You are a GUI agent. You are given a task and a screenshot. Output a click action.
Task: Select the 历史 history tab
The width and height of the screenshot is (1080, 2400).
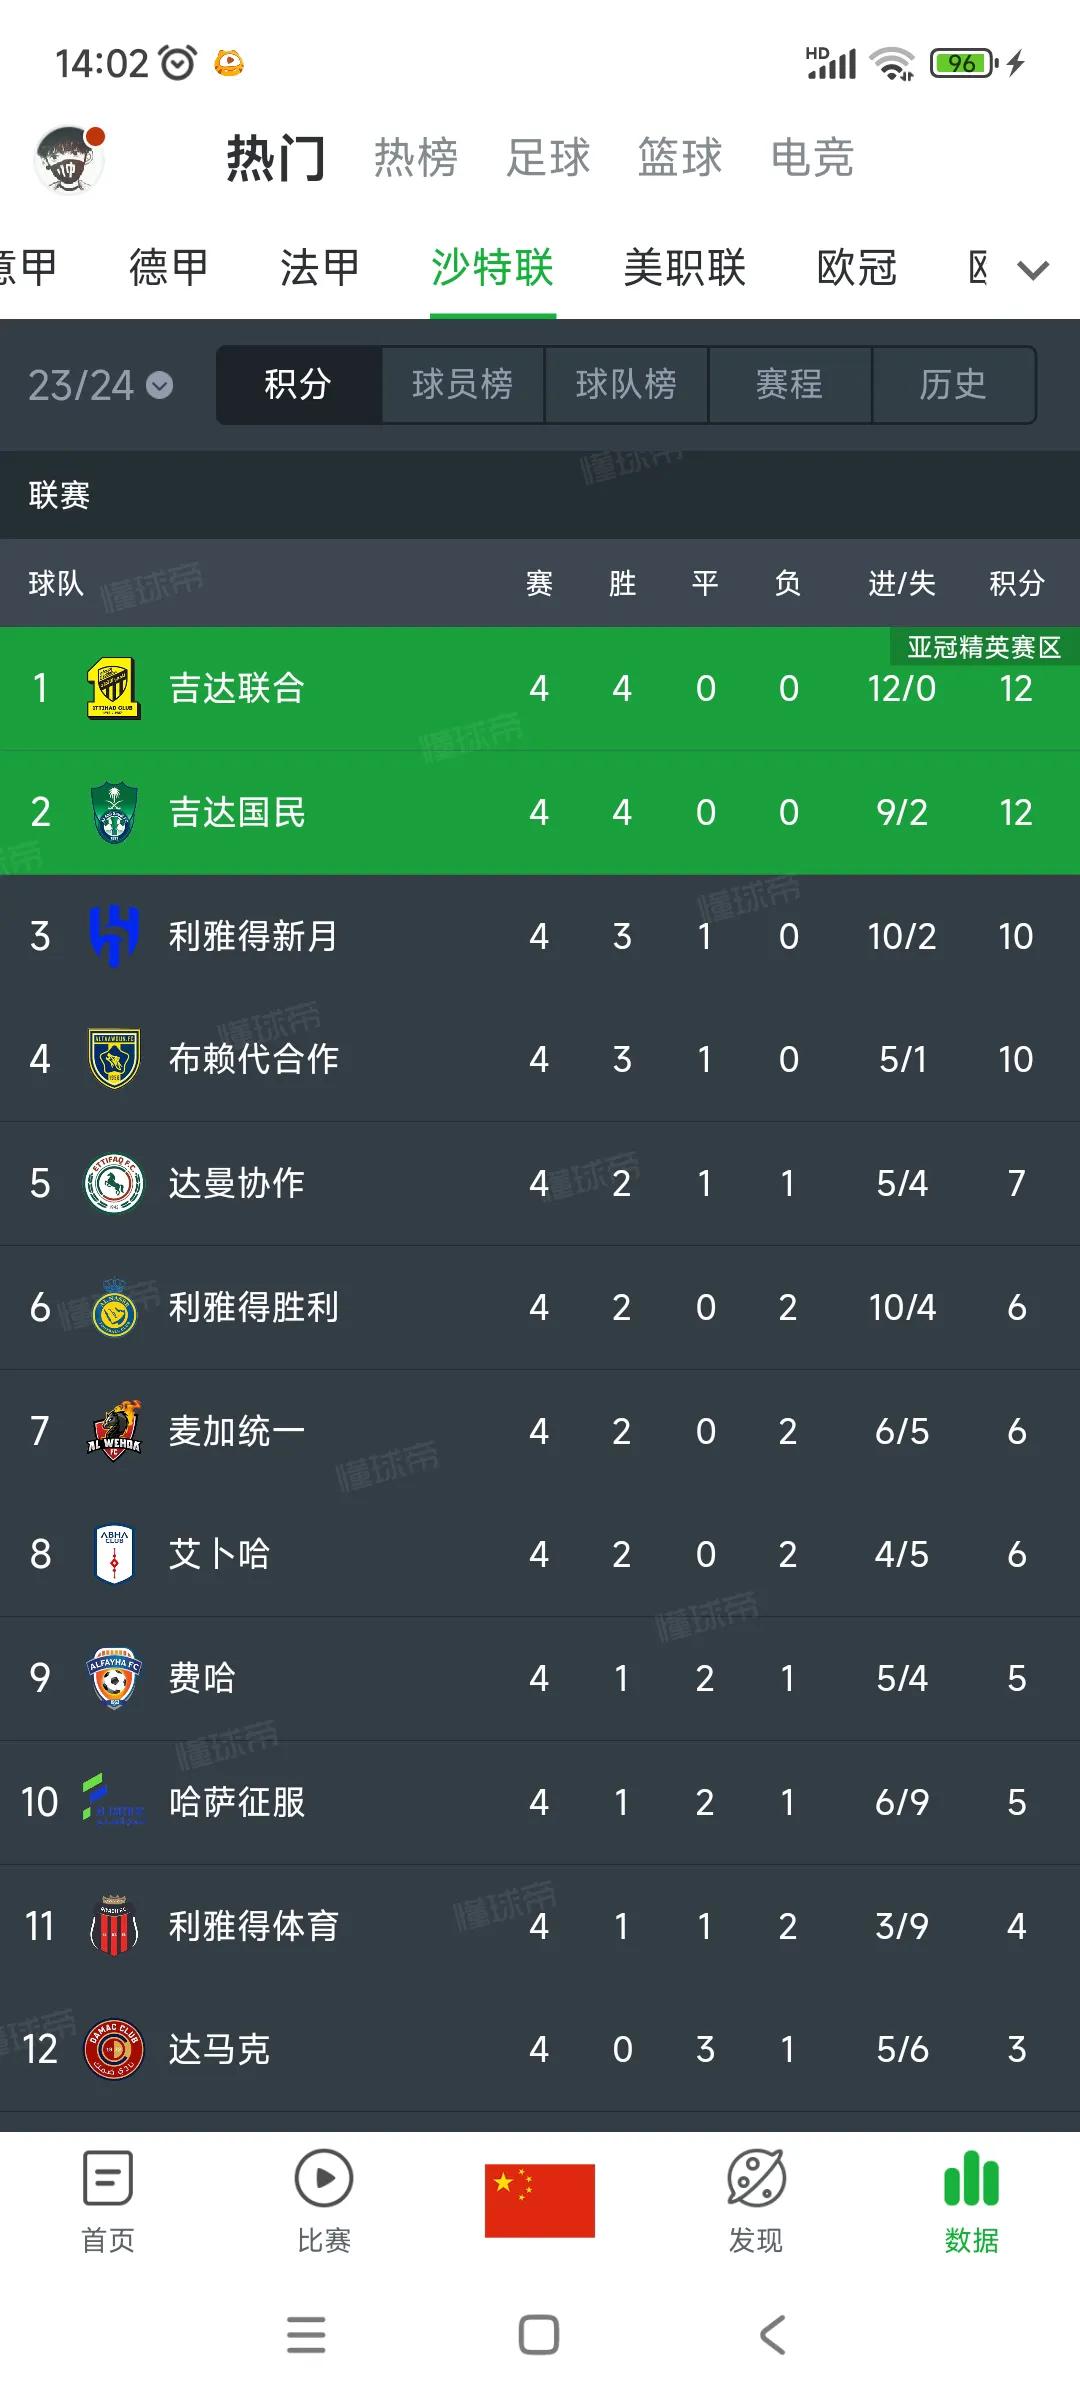[954, 385]
